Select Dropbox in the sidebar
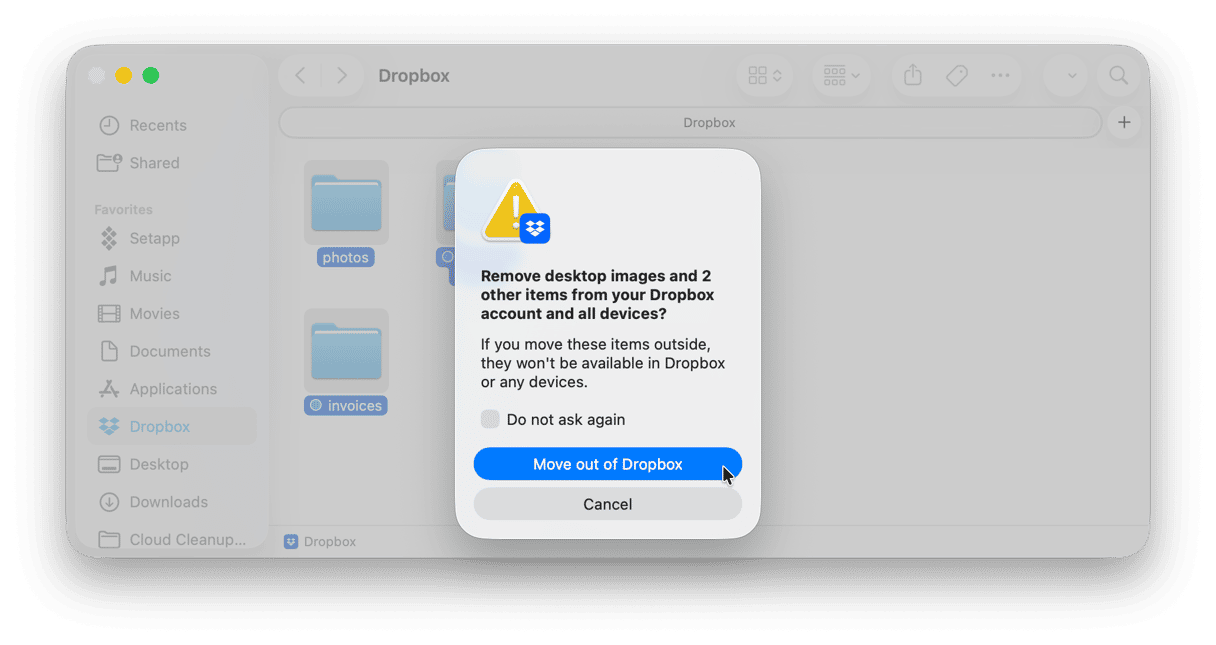 pyautogui.click(x=172, y=427)
